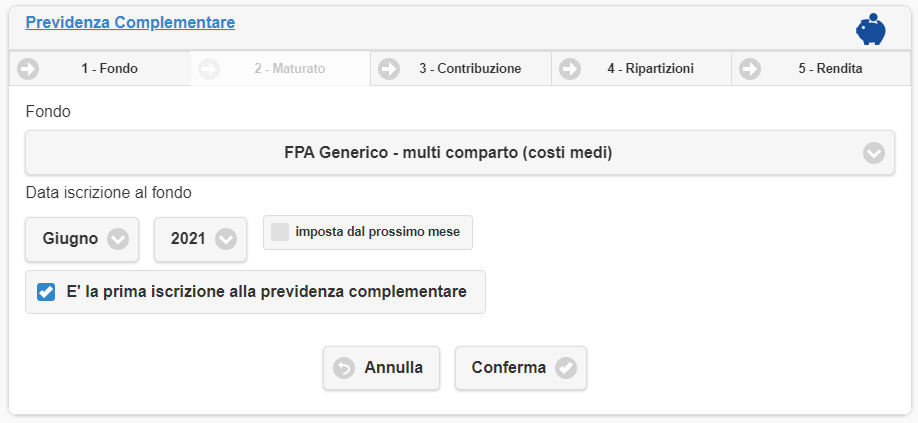Click the arrow icon beside 1 - Fondo
The image size is (918, 423).
28,69
